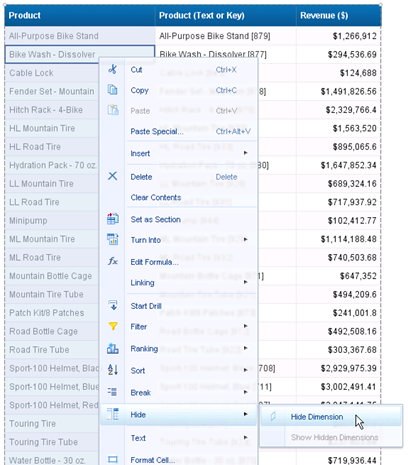Click the Sort A-Z icon
This screenshot has height=465, width=408.
tap(113, 370)
